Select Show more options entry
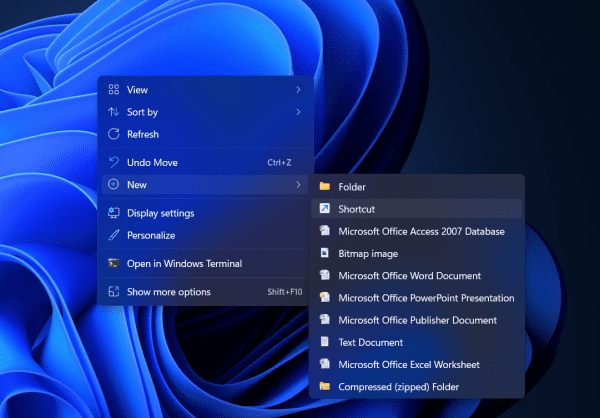Screen dimensions: 600x418 coord(168,292)
